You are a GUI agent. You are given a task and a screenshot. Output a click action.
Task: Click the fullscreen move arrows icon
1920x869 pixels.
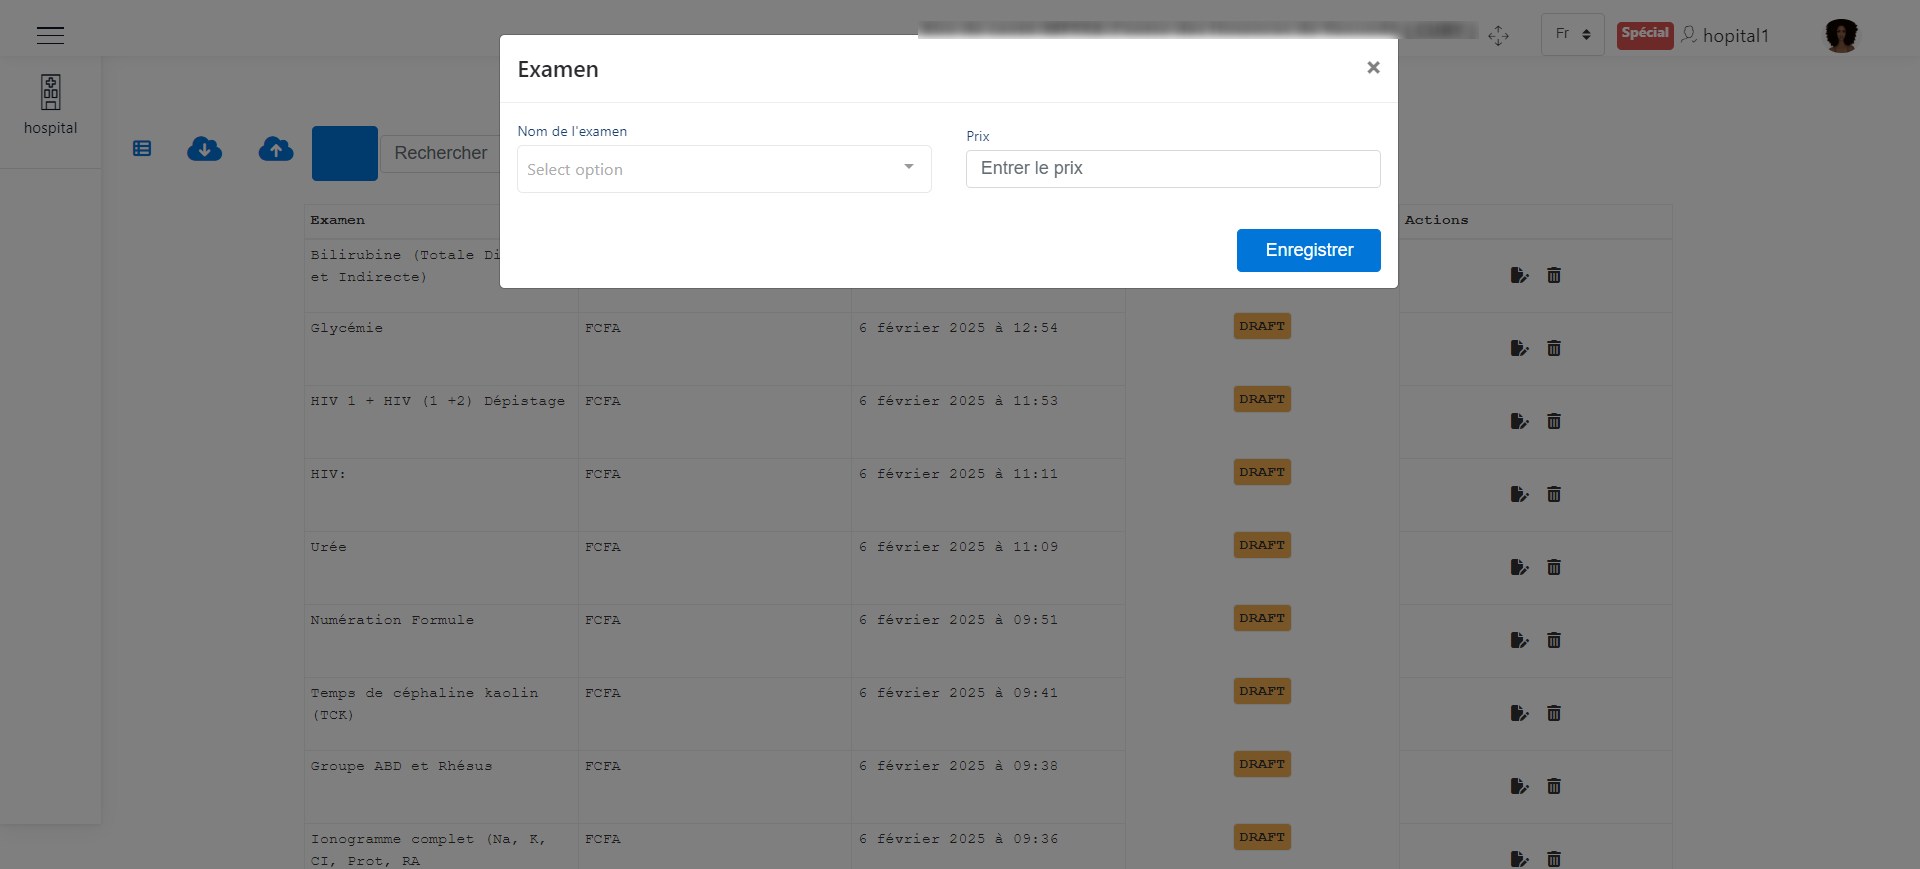click(1498, 36)
